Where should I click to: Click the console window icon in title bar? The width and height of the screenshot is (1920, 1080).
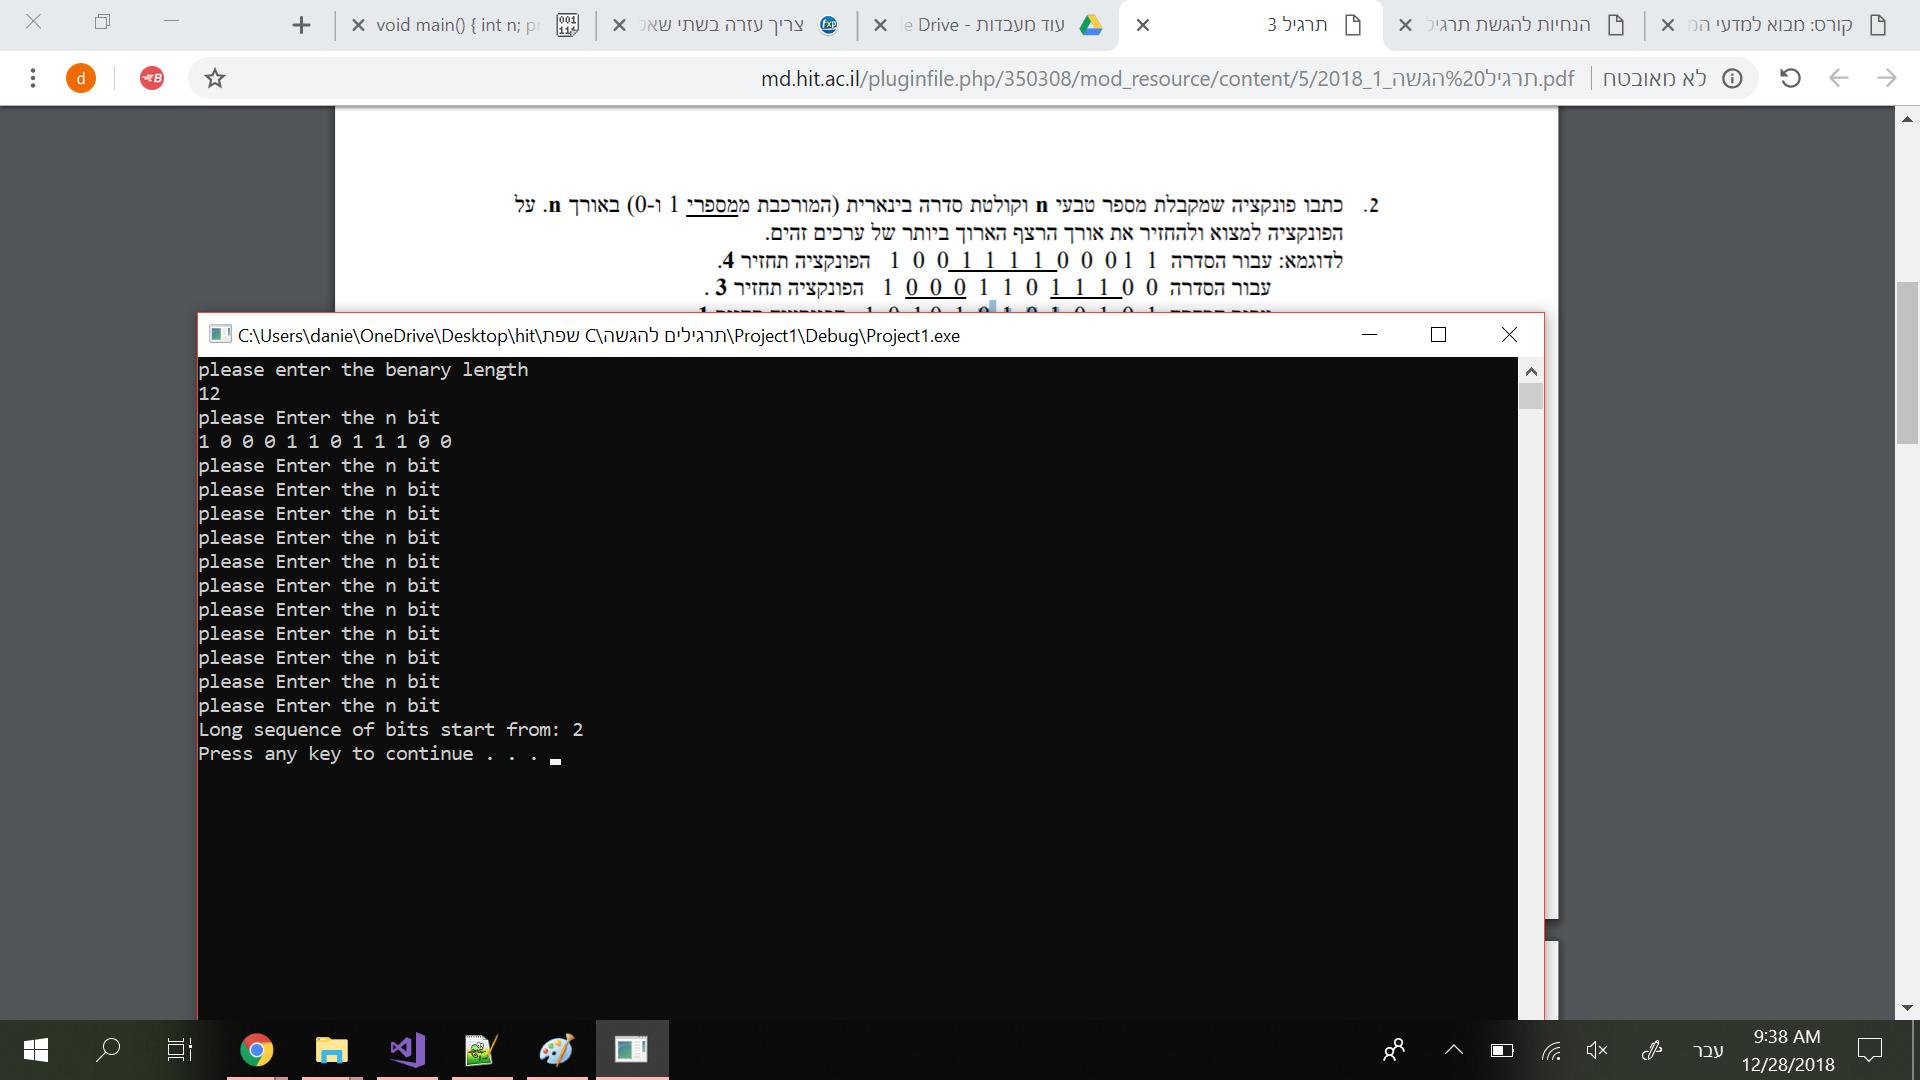pos(219,334)
